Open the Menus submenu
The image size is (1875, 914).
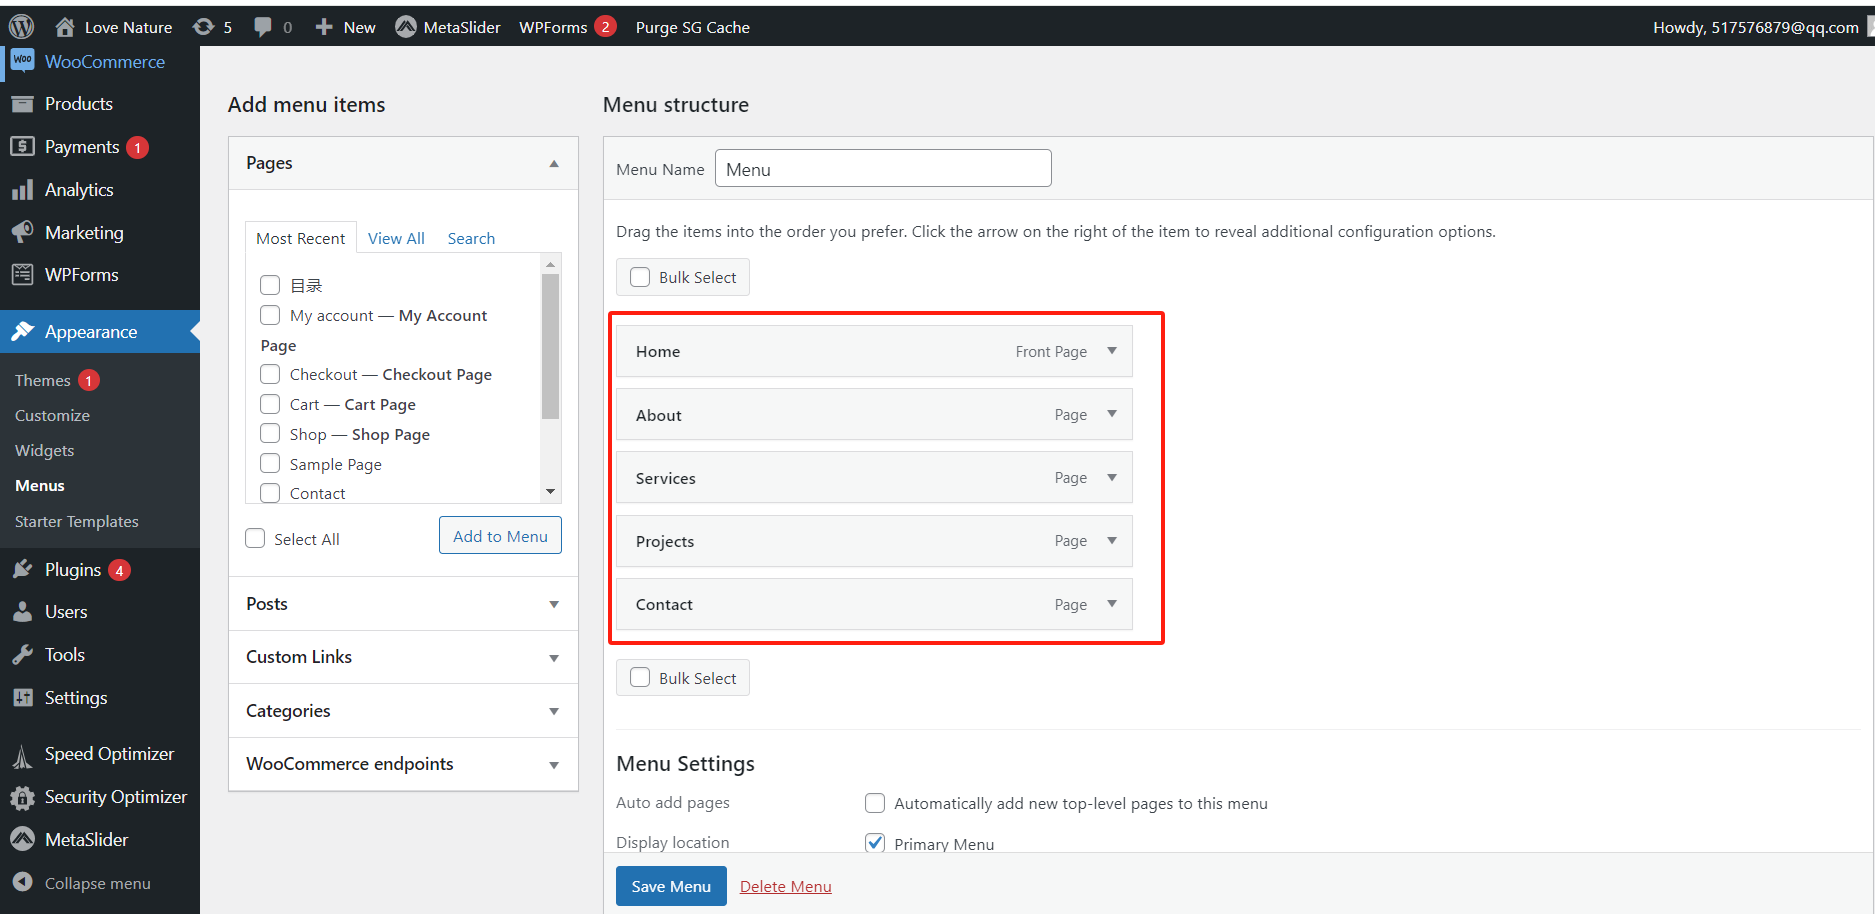pyautogui.click(x=40, y=485)
